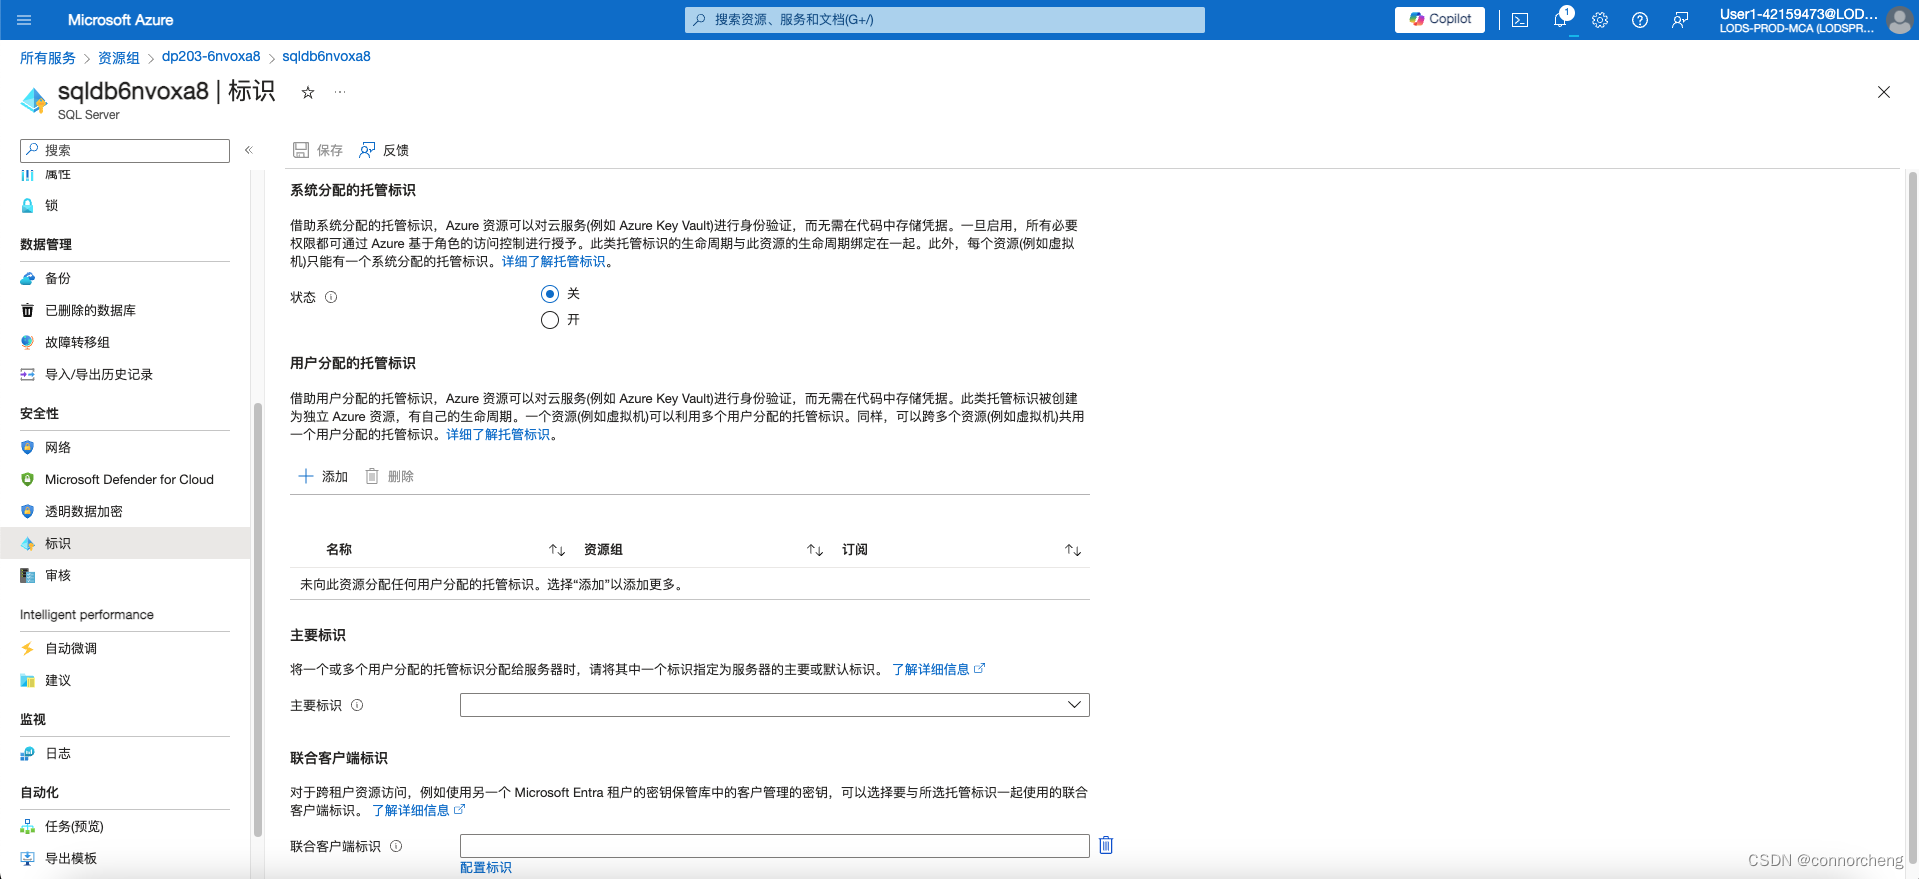The image size is (1919, 879).
Task: Go to sqldb6nvoxa8 breadcrumb
Action: point(326,57)
